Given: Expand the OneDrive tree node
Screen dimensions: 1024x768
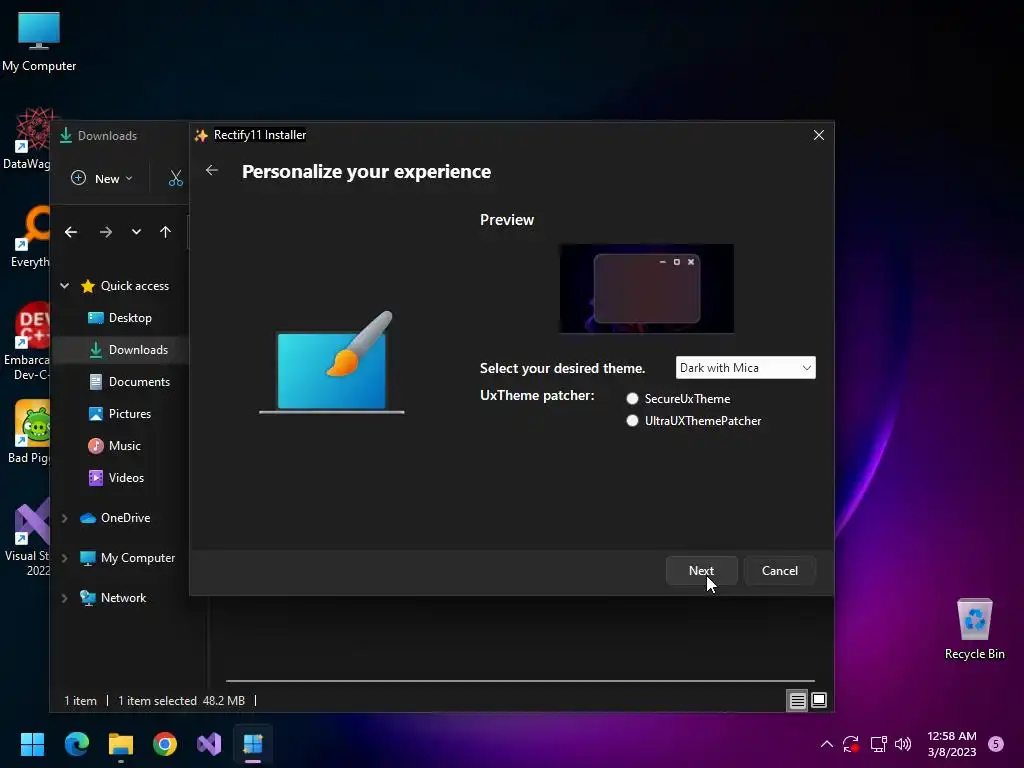Looking at the screenshot, I should (65, 518).
